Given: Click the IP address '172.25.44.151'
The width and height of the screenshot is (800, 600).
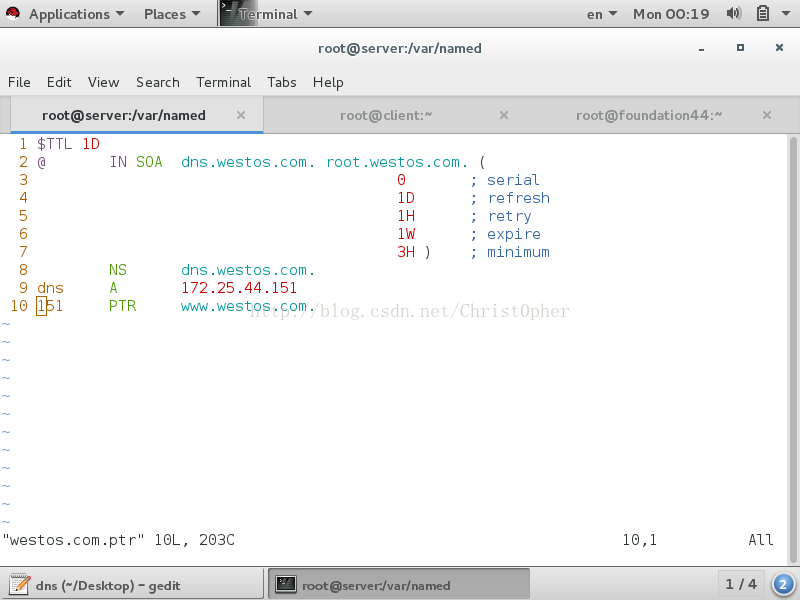Looking at the screenshot, I should point(239,288).
